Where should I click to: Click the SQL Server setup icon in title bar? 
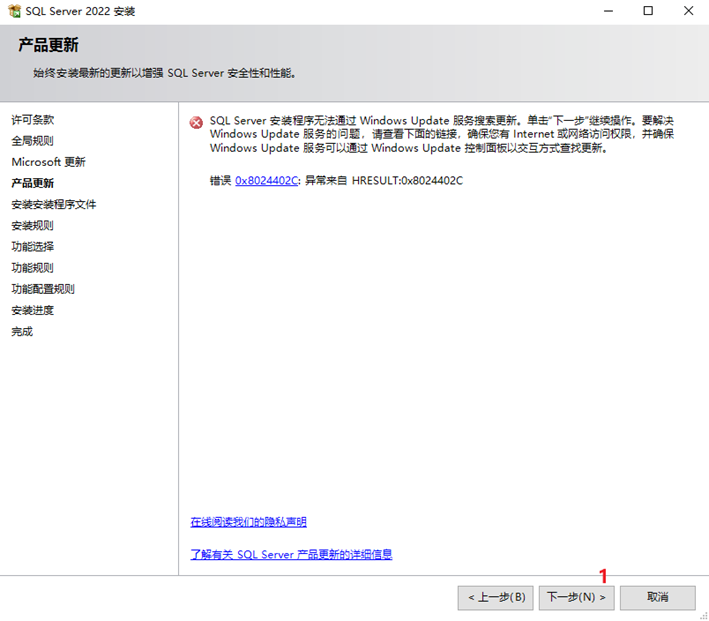(x=14, y=11)
